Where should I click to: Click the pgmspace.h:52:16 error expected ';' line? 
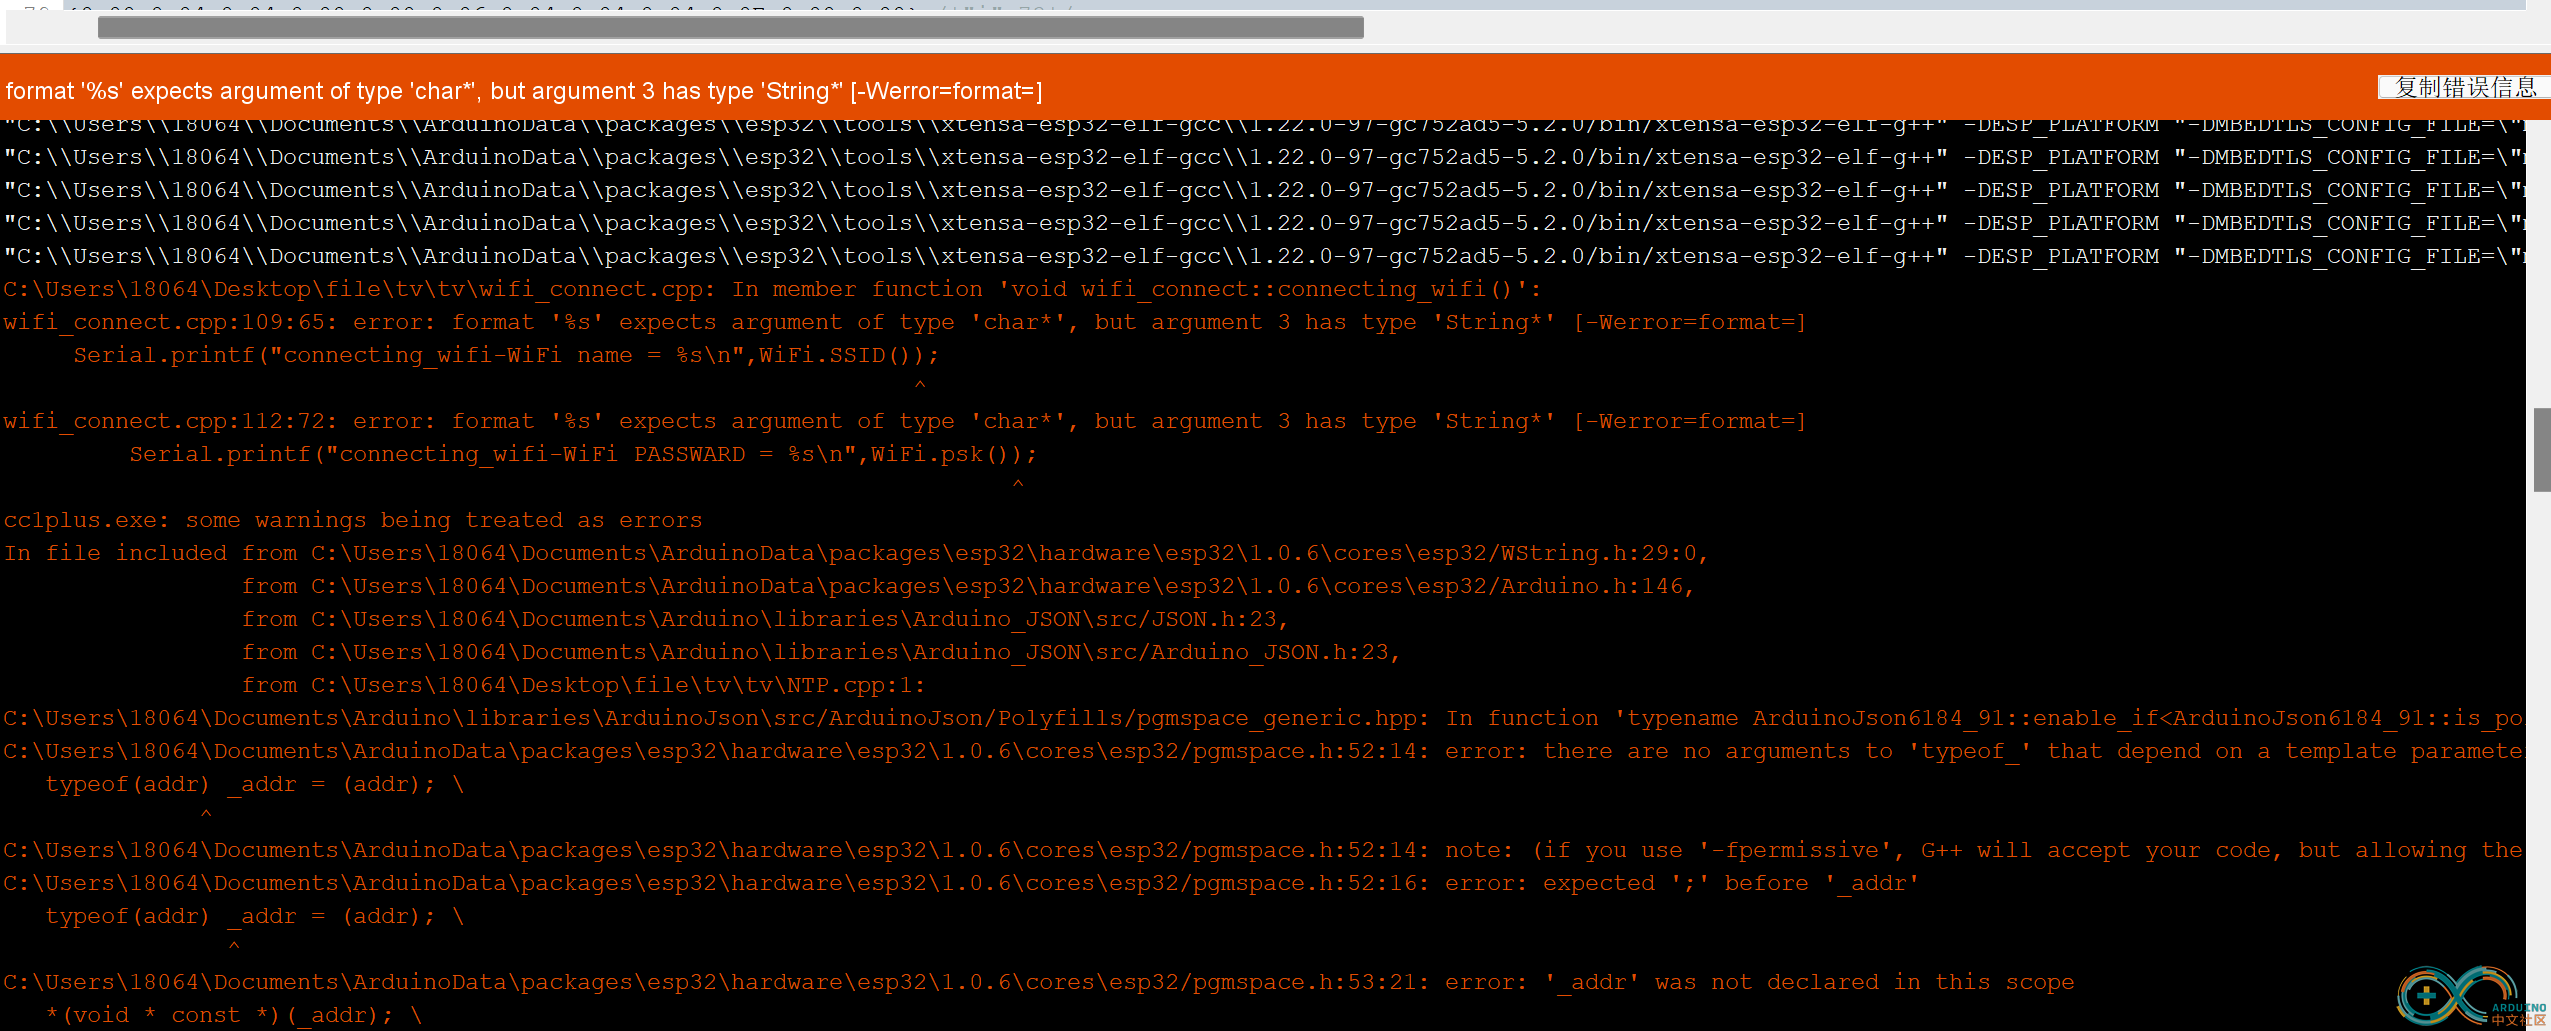(x=961, y=883)
